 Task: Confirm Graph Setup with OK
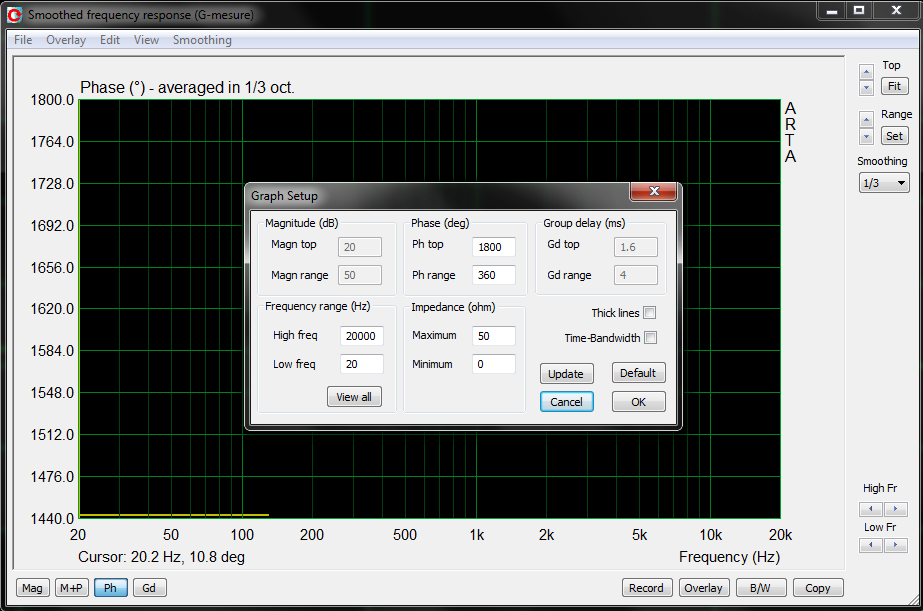tap(638, 402)
